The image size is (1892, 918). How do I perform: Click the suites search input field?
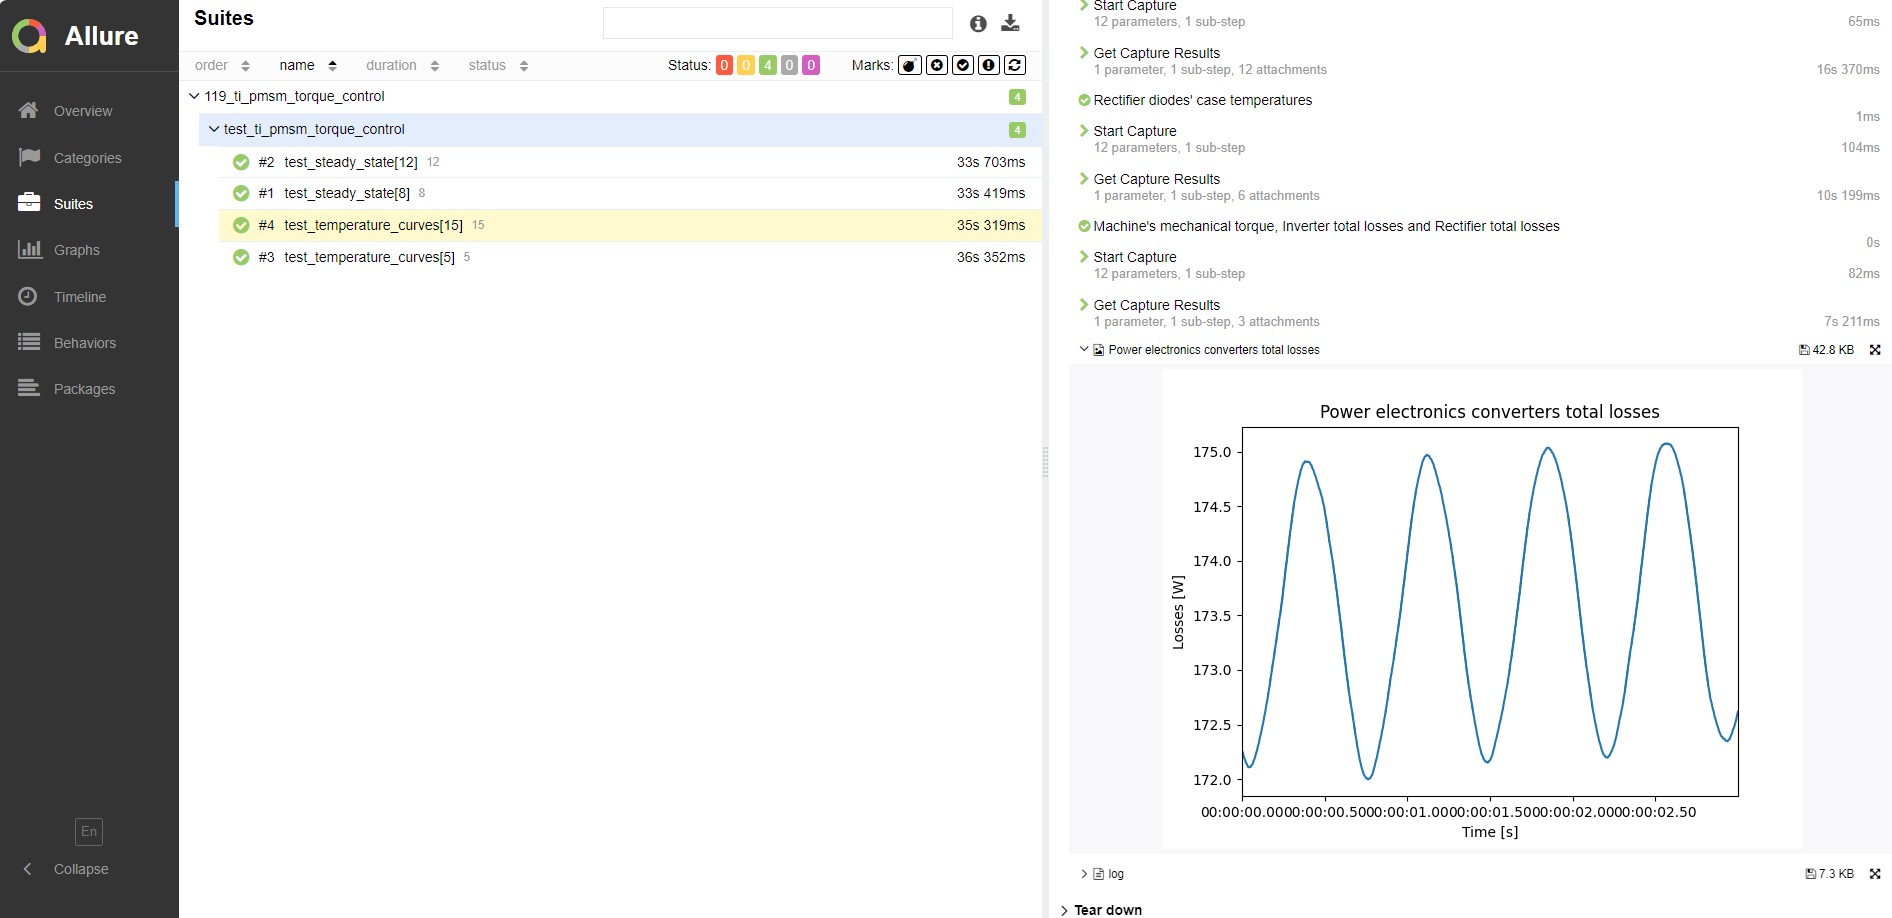(777, 23)
